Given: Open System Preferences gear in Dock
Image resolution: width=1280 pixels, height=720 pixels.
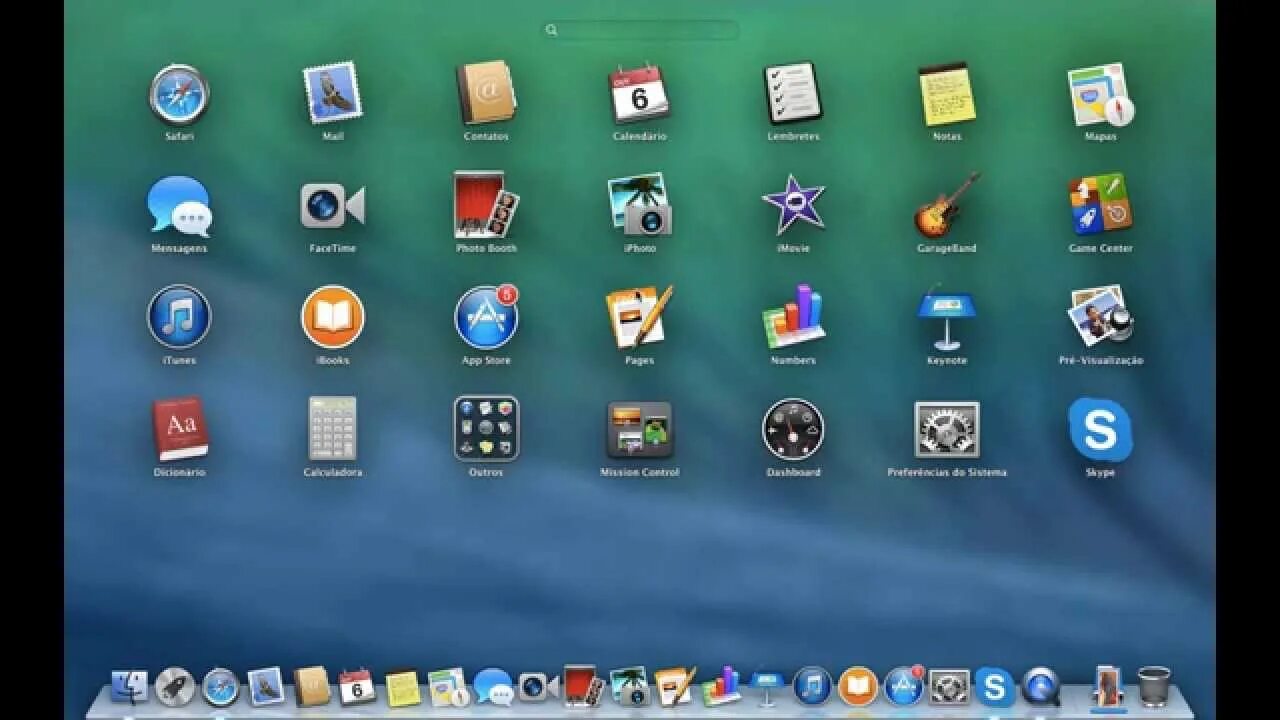Looking at the screenshot, I should [x=949, y=687].
